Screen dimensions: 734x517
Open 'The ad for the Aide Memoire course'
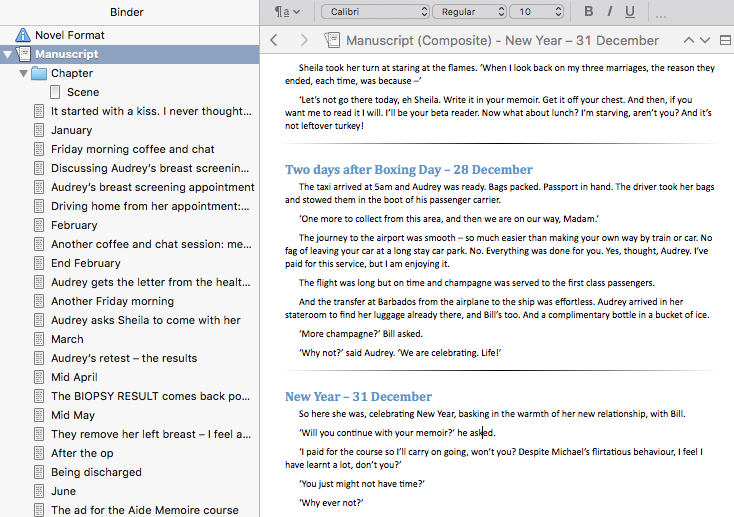(145, 510)
